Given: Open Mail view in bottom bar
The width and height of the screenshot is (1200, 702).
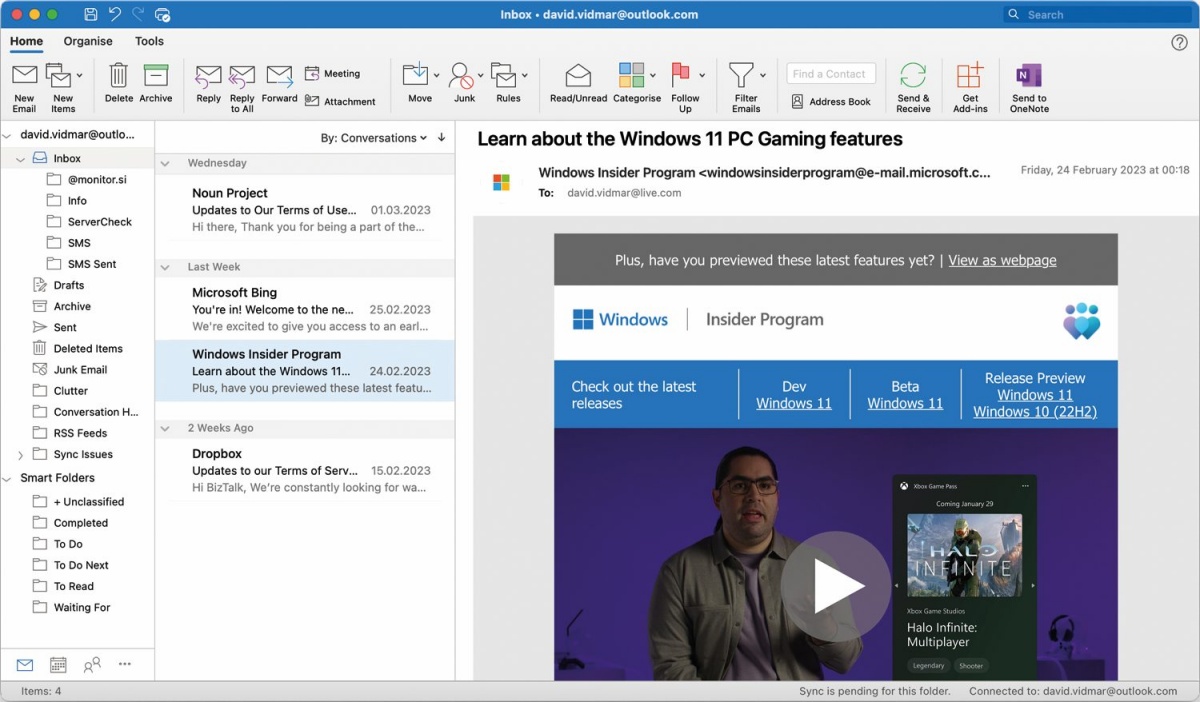Looking at the screenshot, I should click(25, 664).
